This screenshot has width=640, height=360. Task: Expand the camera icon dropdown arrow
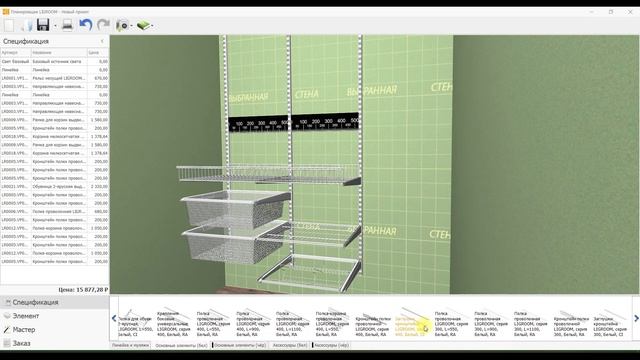click(x=132, y=26)
